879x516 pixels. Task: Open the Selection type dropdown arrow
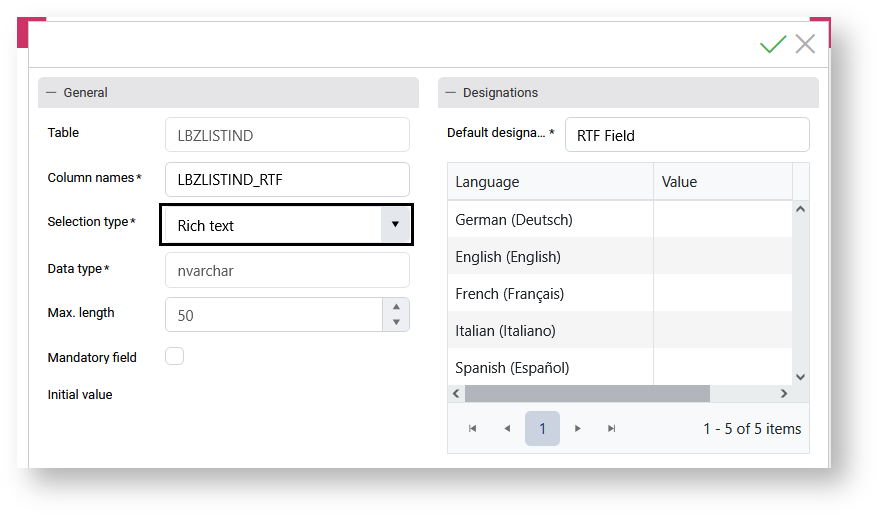pyautogui.click(x=395, y=224)
